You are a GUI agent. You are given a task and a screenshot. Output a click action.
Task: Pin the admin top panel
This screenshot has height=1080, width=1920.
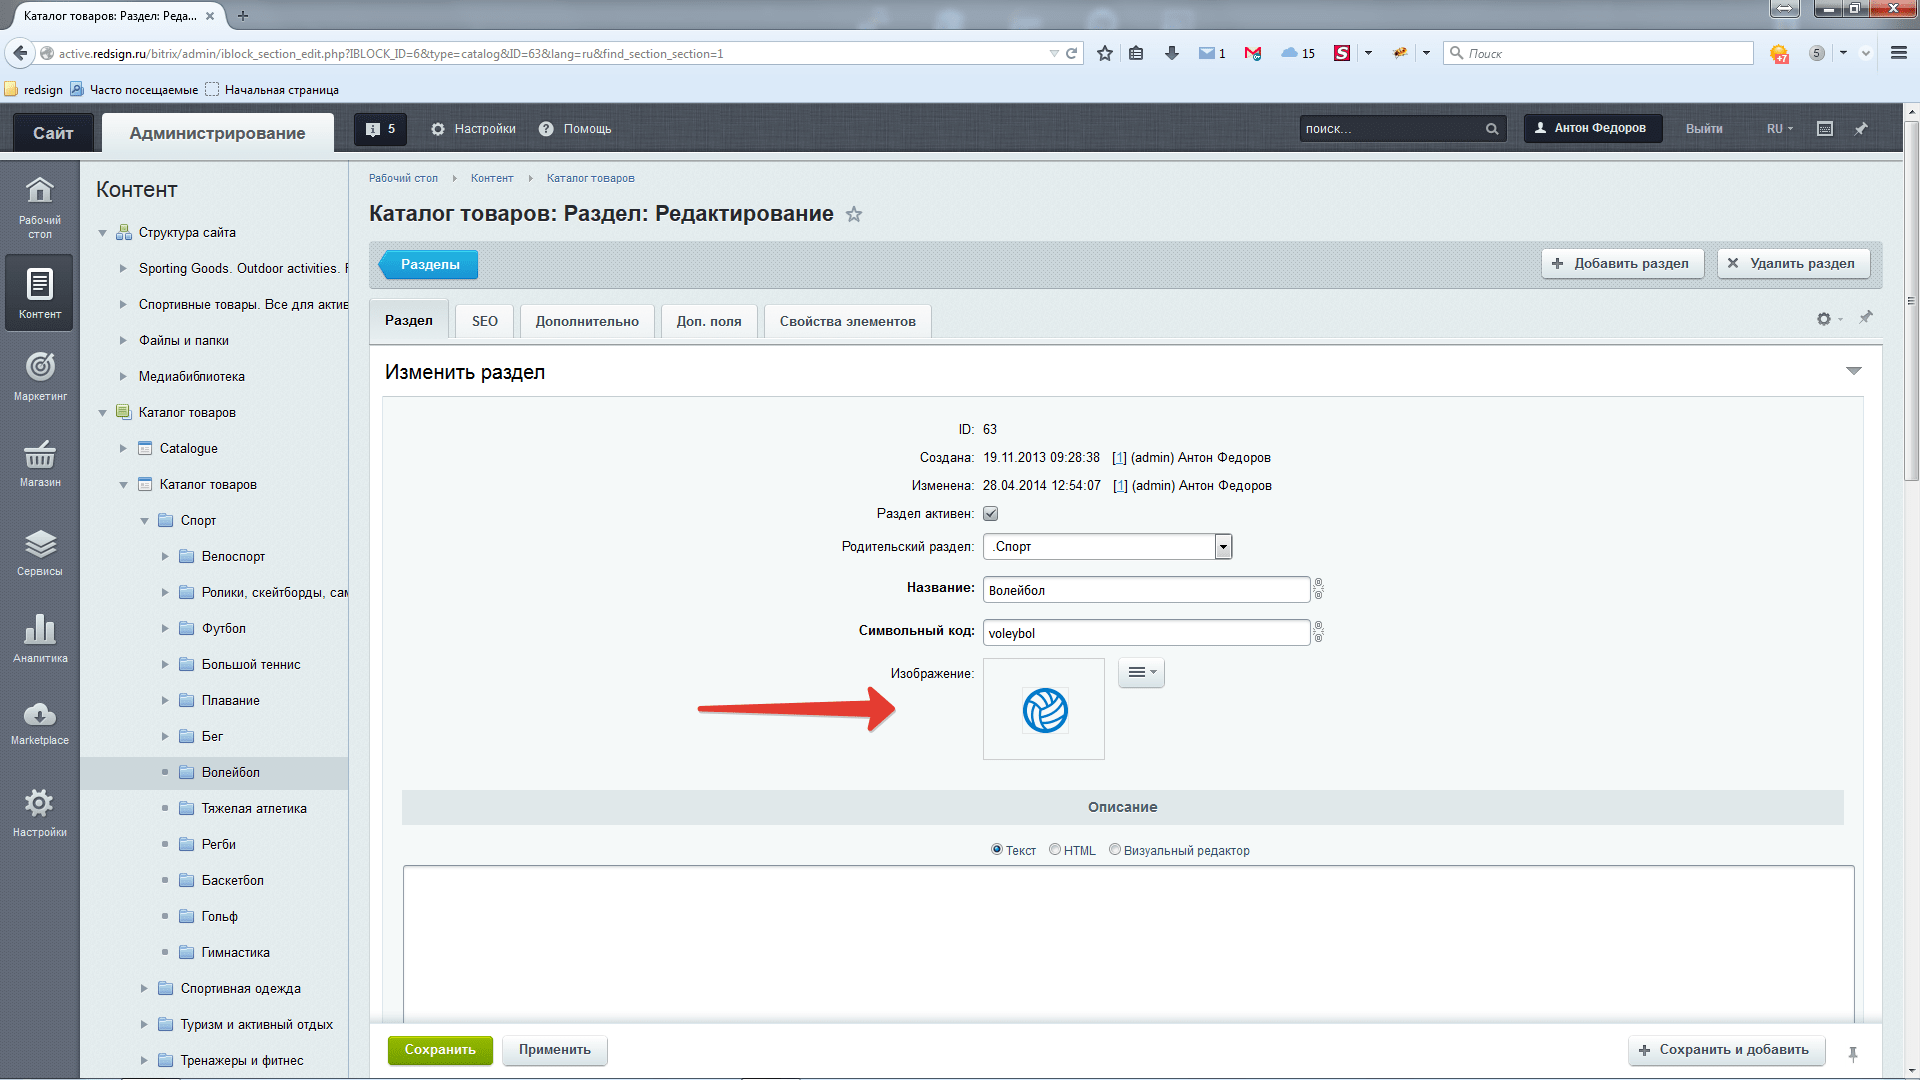[1861, 129]
